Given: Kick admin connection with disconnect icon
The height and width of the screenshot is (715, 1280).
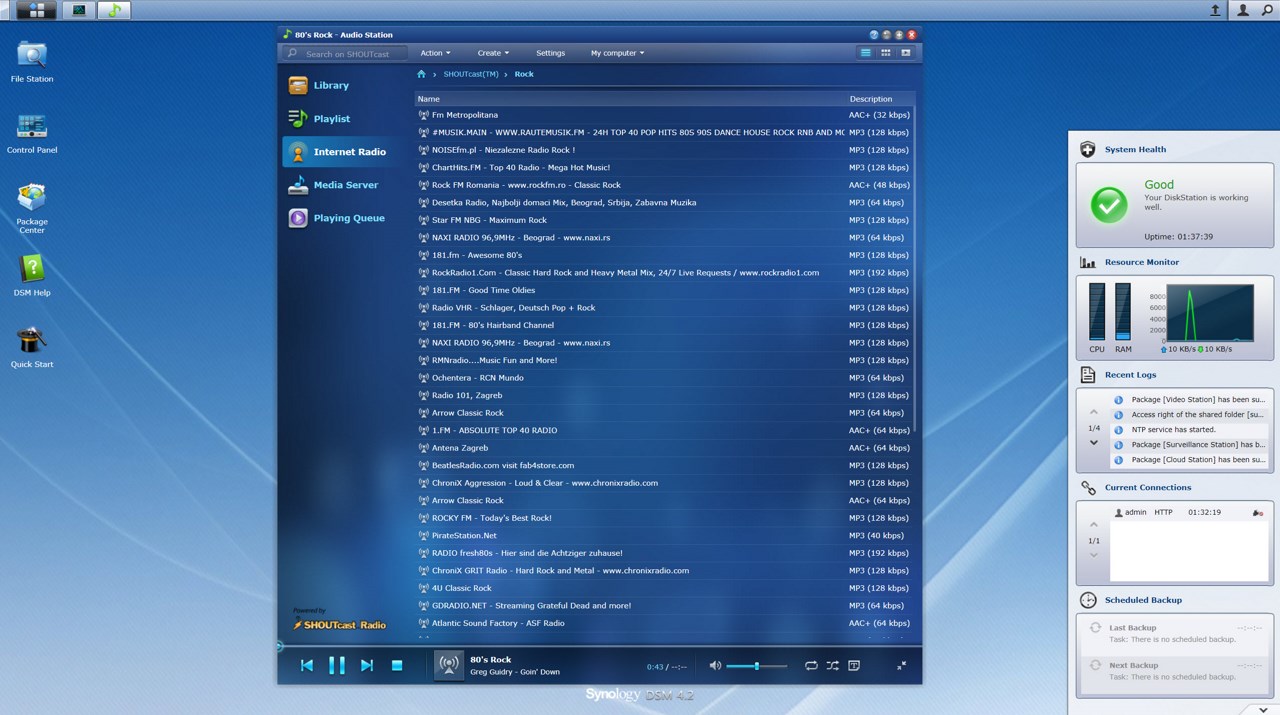Looking at the screenshot, I should 1258,513.
